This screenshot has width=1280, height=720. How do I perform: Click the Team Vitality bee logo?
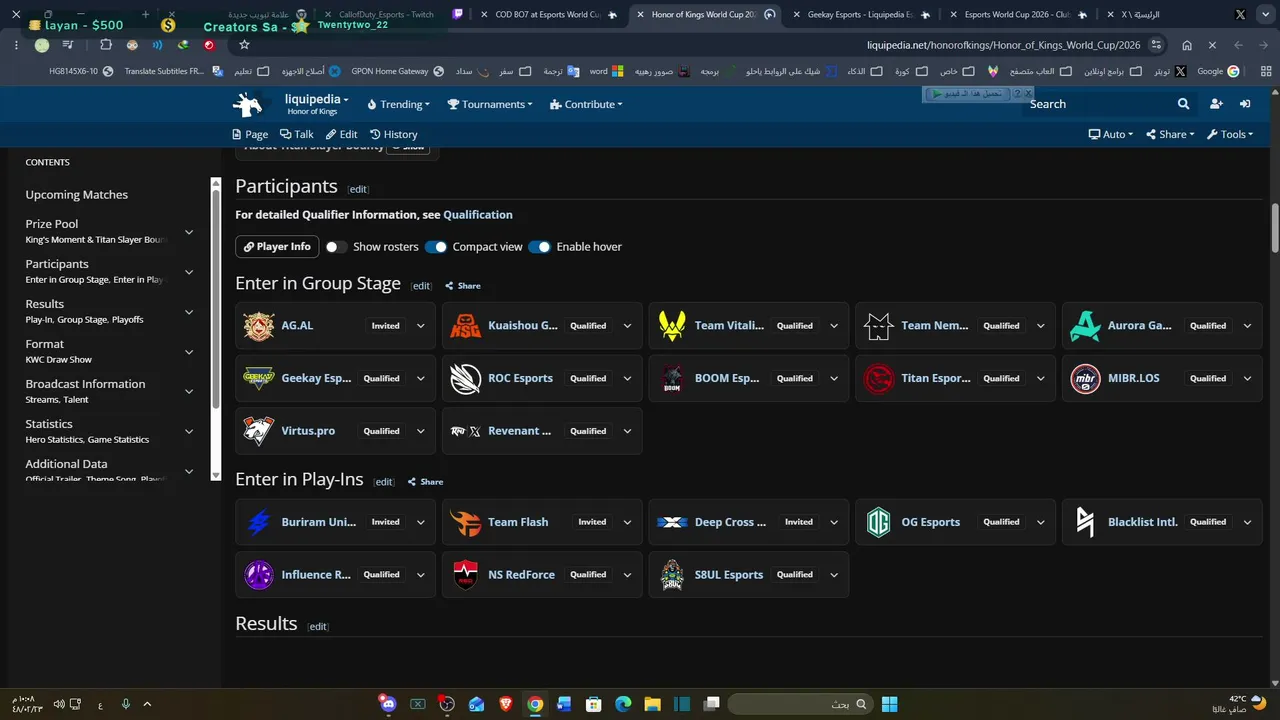click(672, 326)
